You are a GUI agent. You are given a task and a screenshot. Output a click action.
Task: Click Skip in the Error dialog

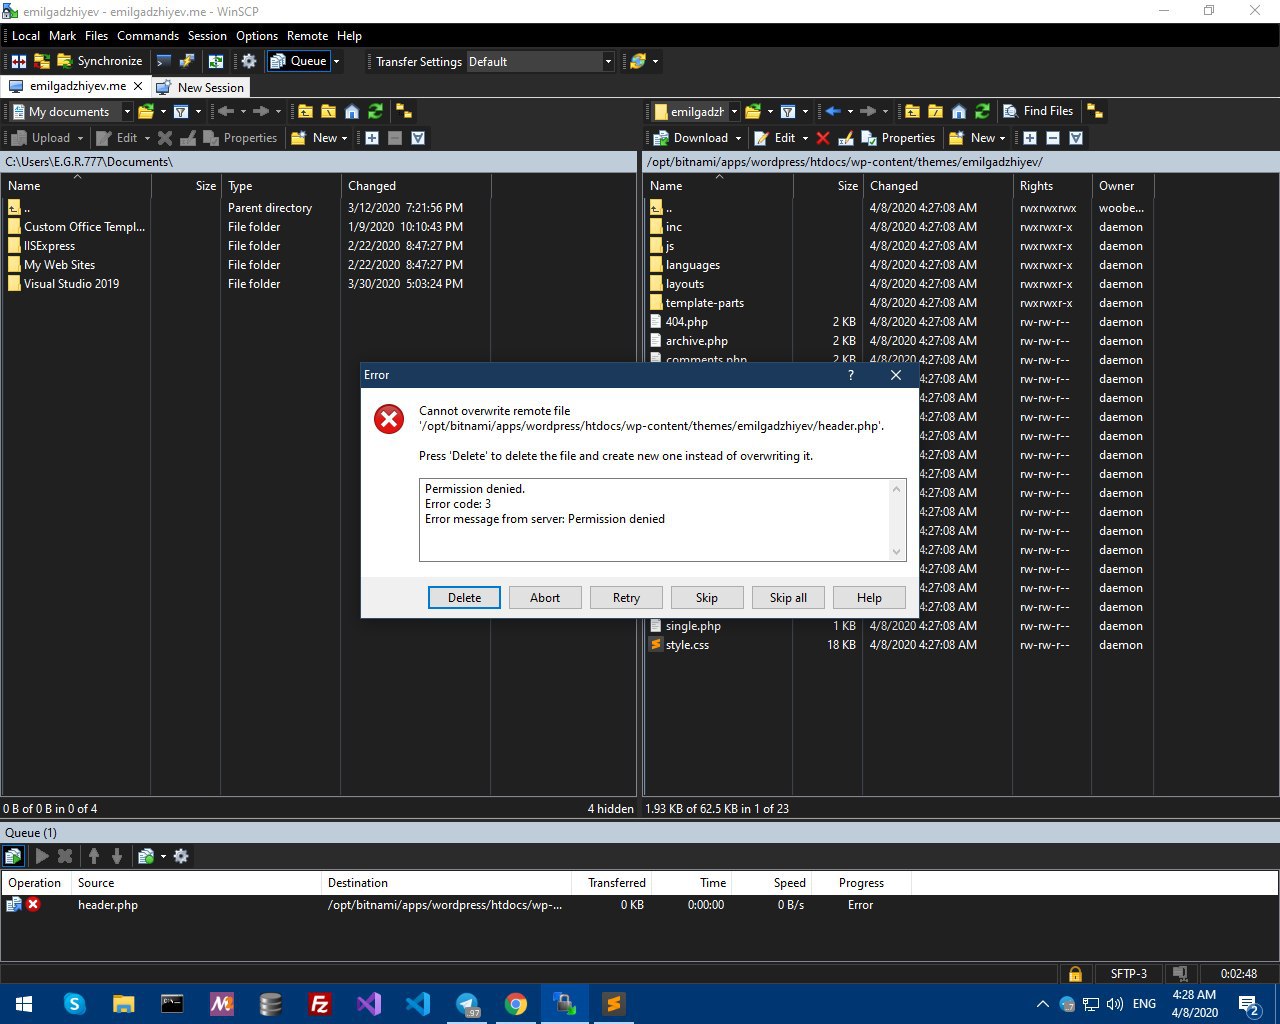707,597
